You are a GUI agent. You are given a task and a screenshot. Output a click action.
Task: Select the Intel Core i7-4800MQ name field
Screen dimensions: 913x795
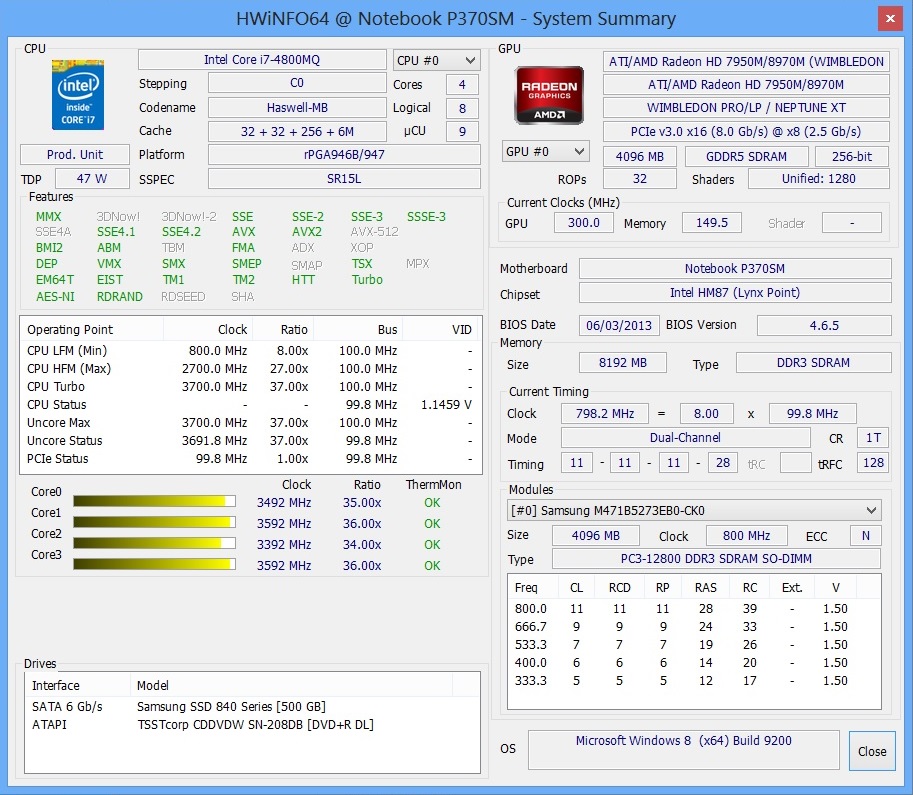[x=262, y=60]
